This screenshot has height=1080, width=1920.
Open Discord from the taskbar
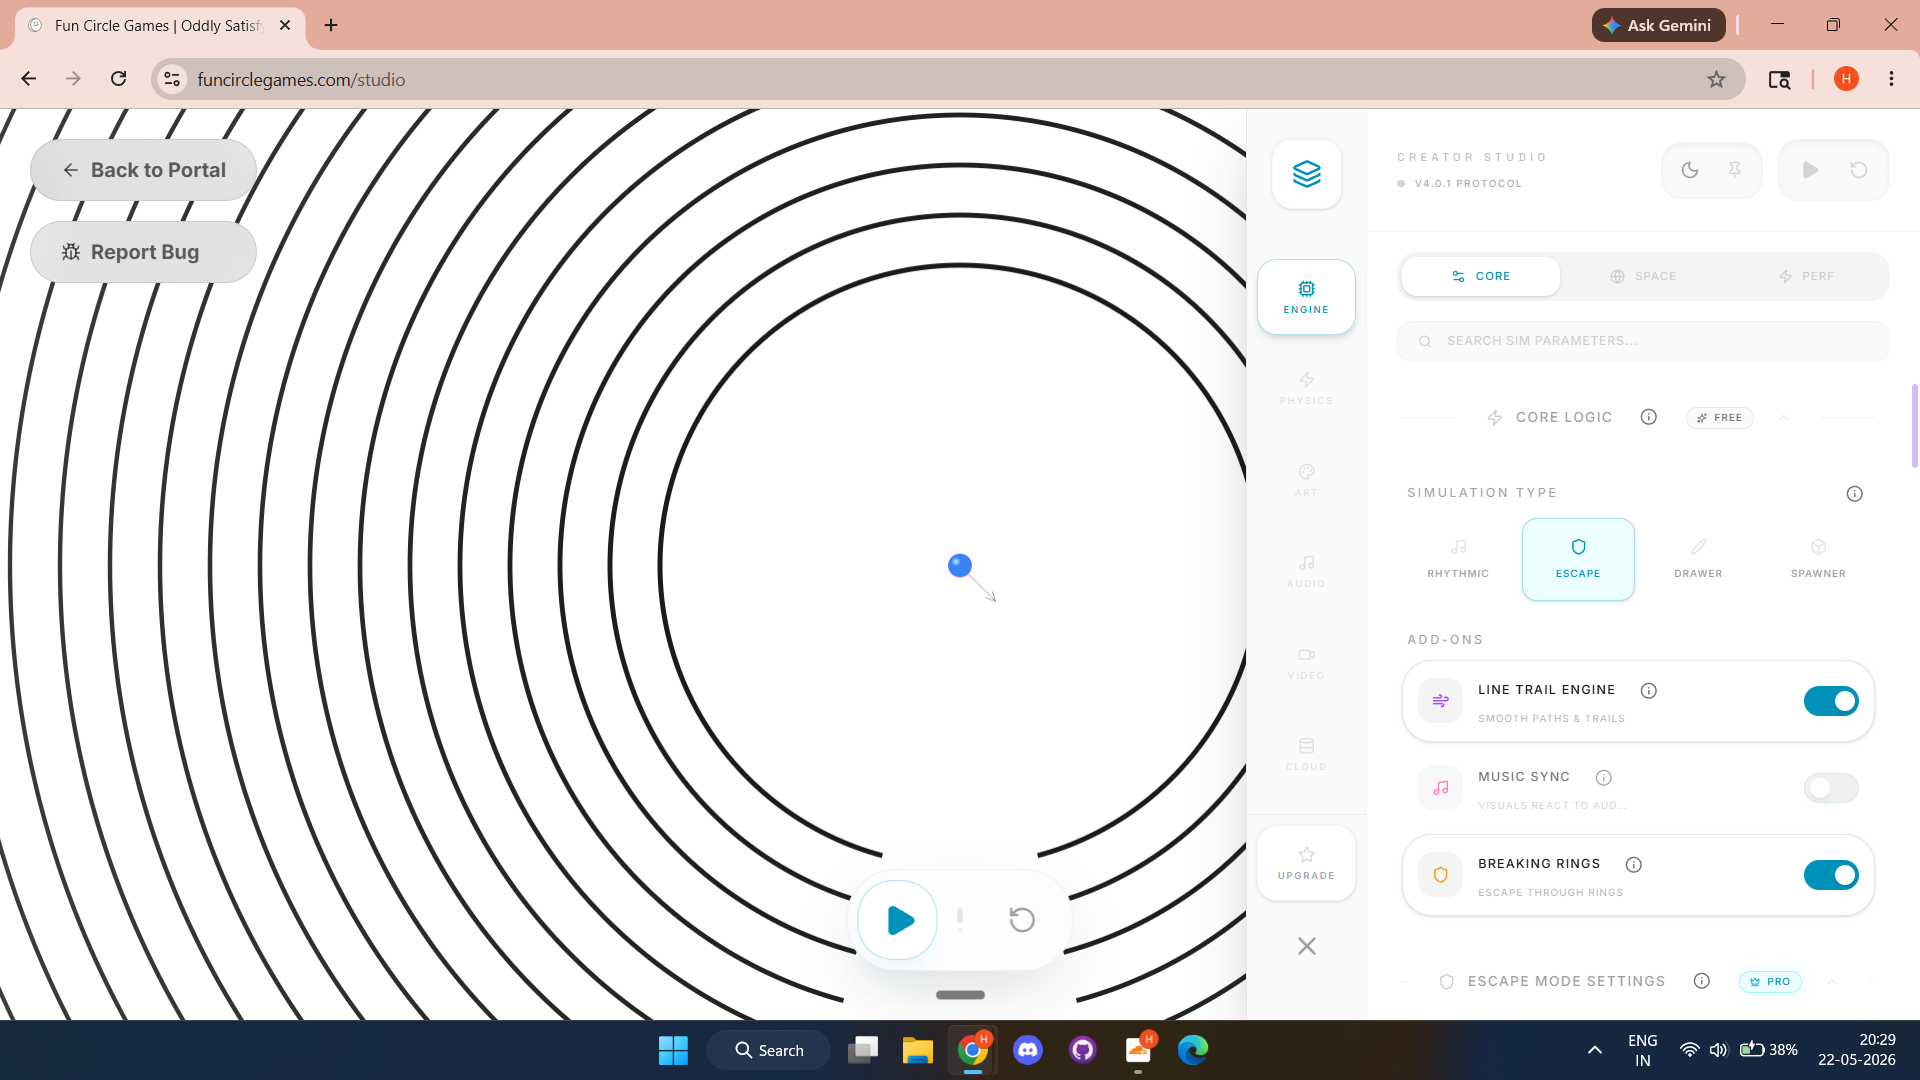tap(1028, 1050)
